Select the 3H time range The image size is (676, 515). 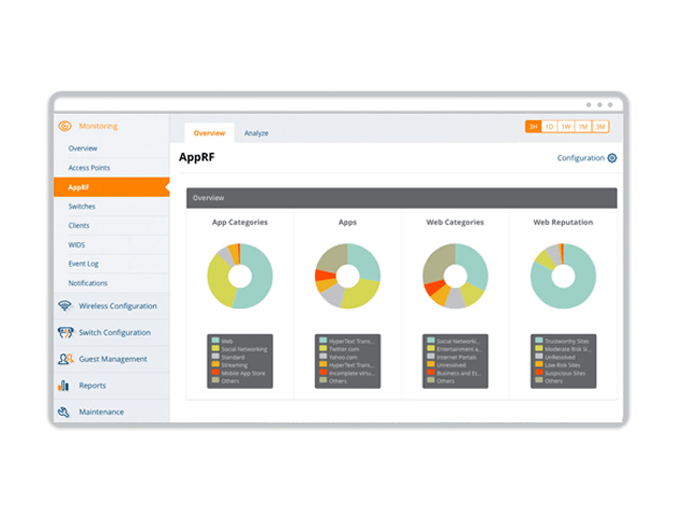[x=533, y=127]
